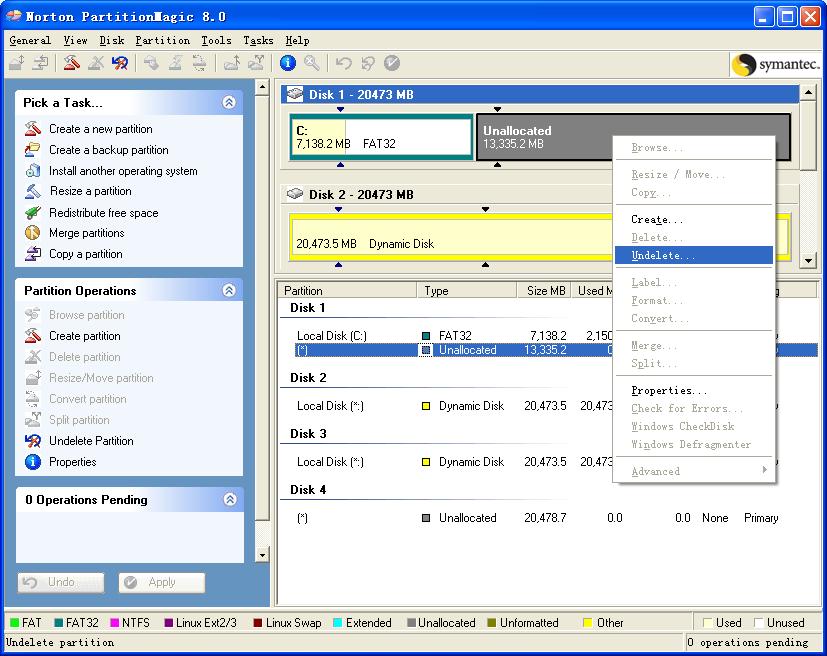
Task: Click the Undelete Partition icon in sidebar
Action: (x=33, y=441)
